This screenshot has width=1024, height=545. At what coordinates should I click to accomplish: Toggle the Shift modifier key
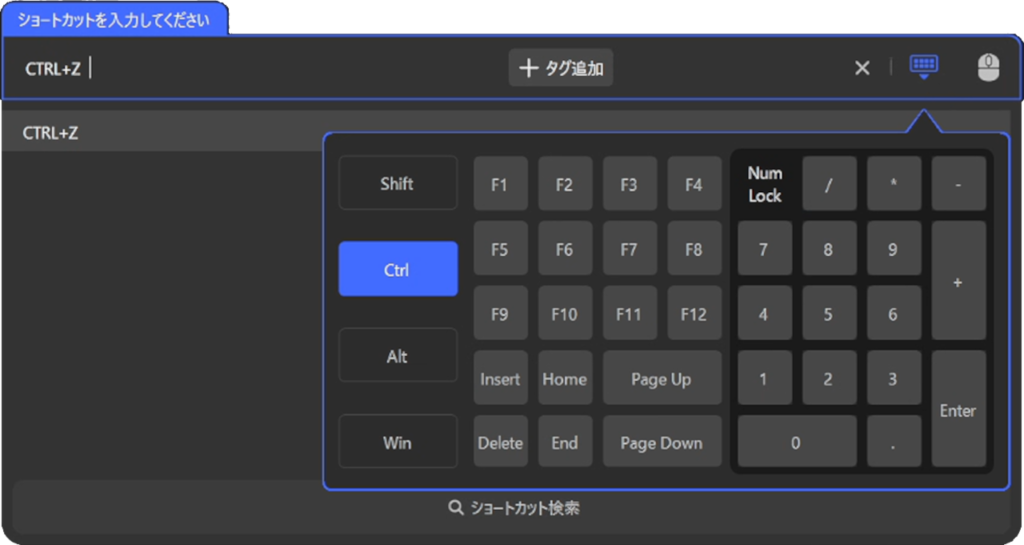[397, 183]
